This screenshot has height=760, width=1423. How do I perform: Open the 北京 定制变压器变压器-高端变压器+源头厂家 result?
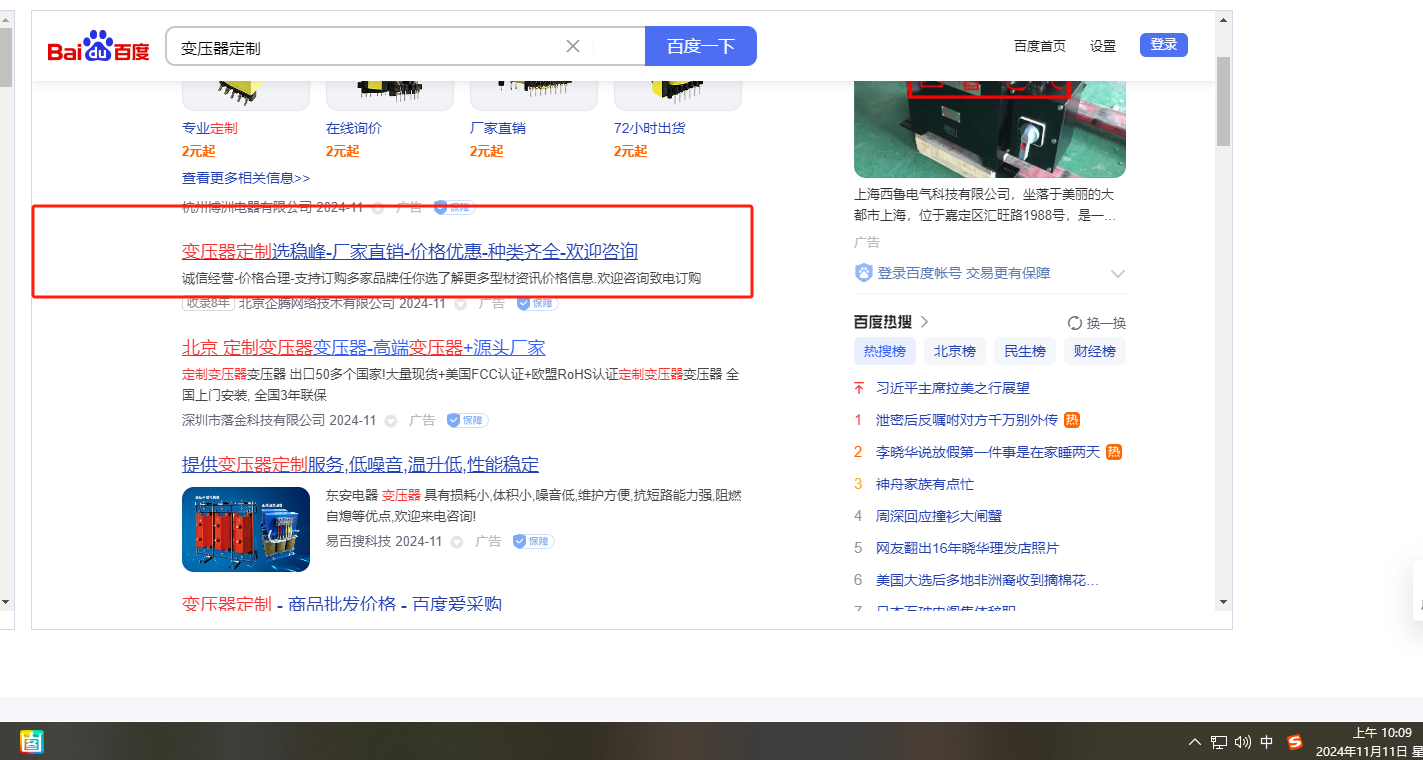(364, 348)
